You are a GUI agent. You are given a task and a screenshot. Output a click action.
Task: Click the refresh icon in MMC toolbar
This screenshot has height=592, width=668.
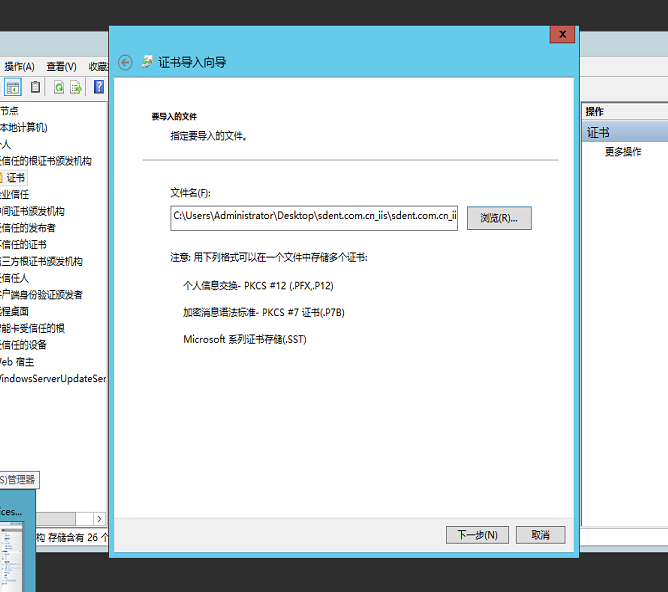pos(59,87)
